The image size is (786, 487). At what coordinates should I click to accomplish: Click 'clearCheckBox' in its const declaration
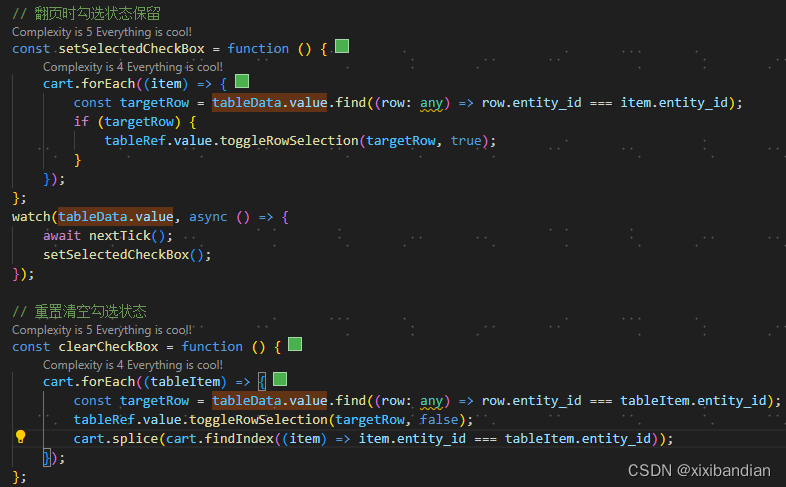point(108,347)
